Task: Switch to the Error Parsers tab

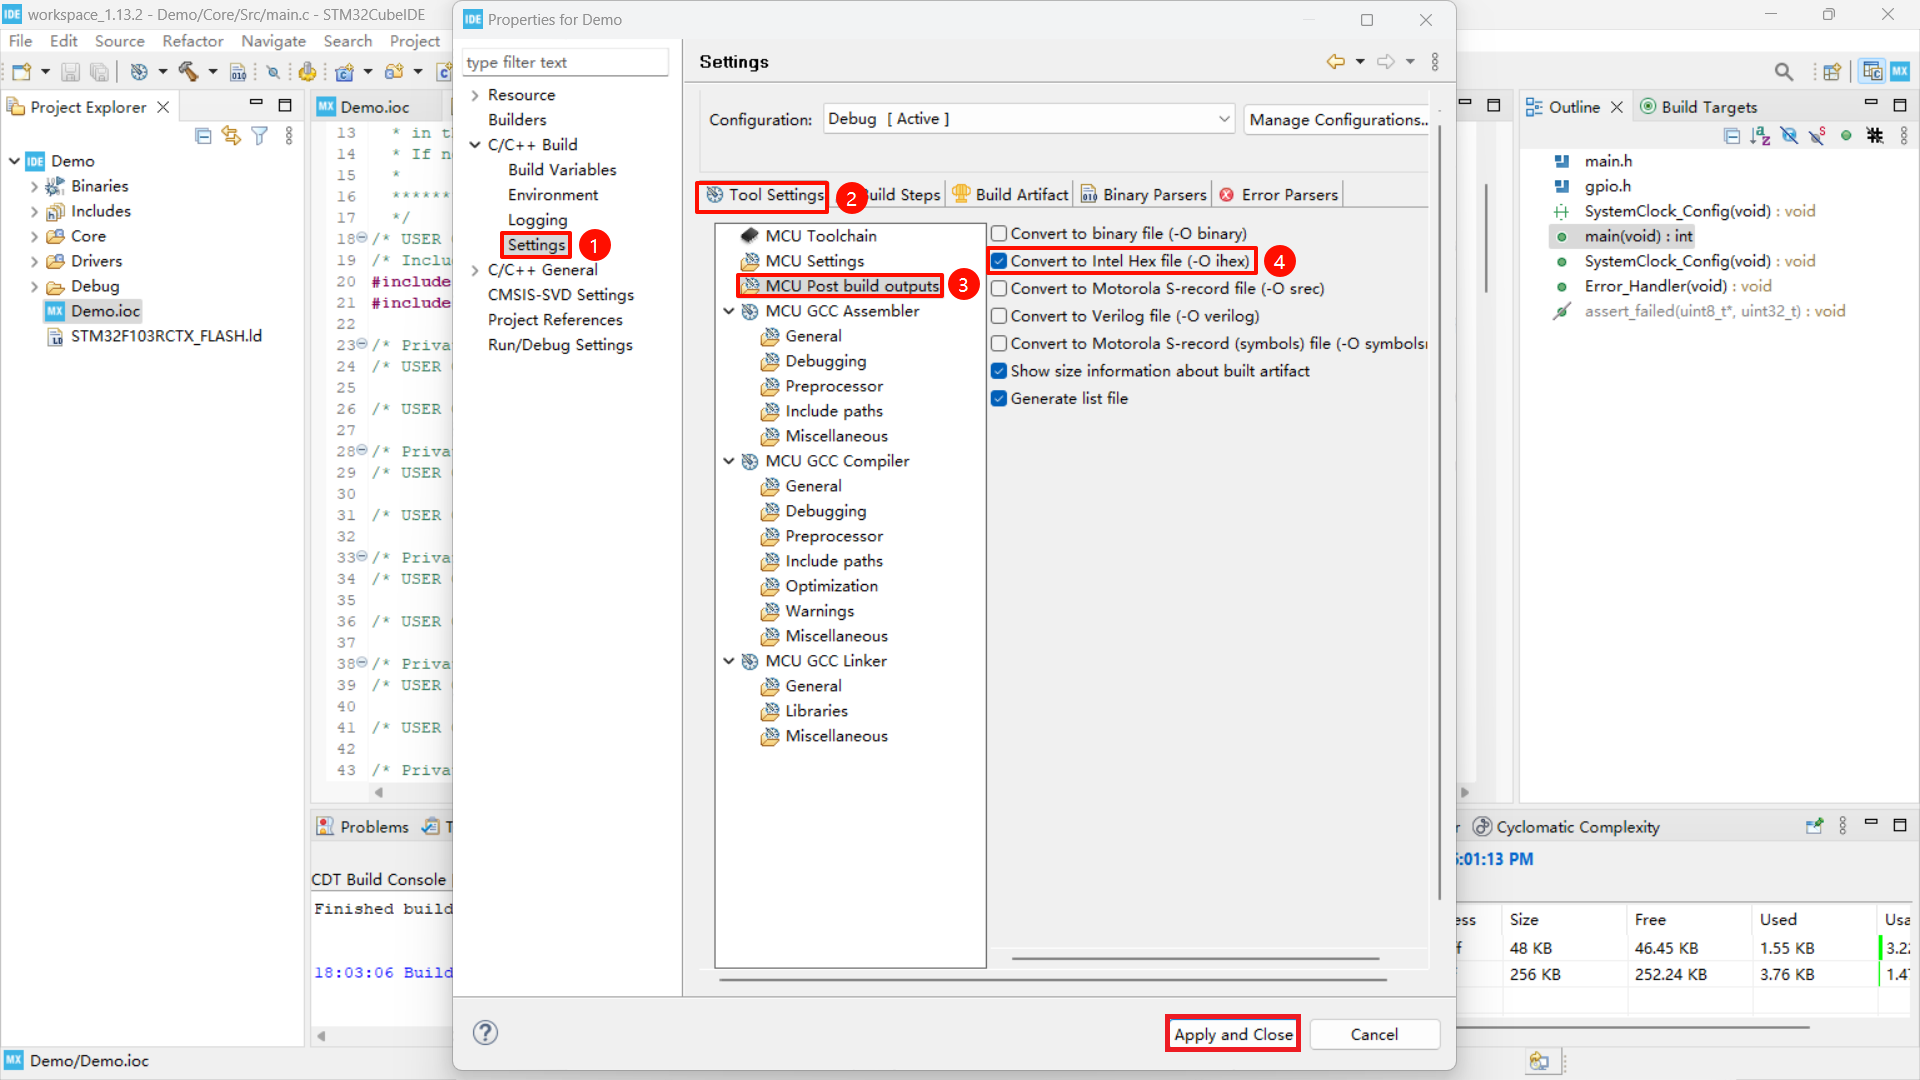Action: point(1278,195)
